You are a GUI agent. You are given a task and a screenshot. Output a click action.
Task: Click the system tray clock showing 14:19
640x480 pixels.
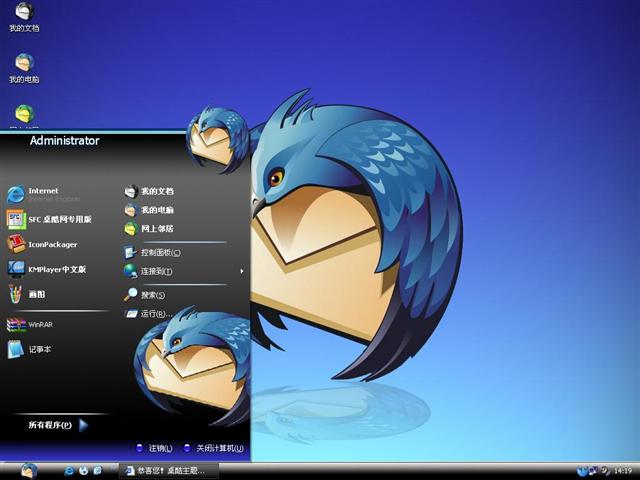pos(622,470)
